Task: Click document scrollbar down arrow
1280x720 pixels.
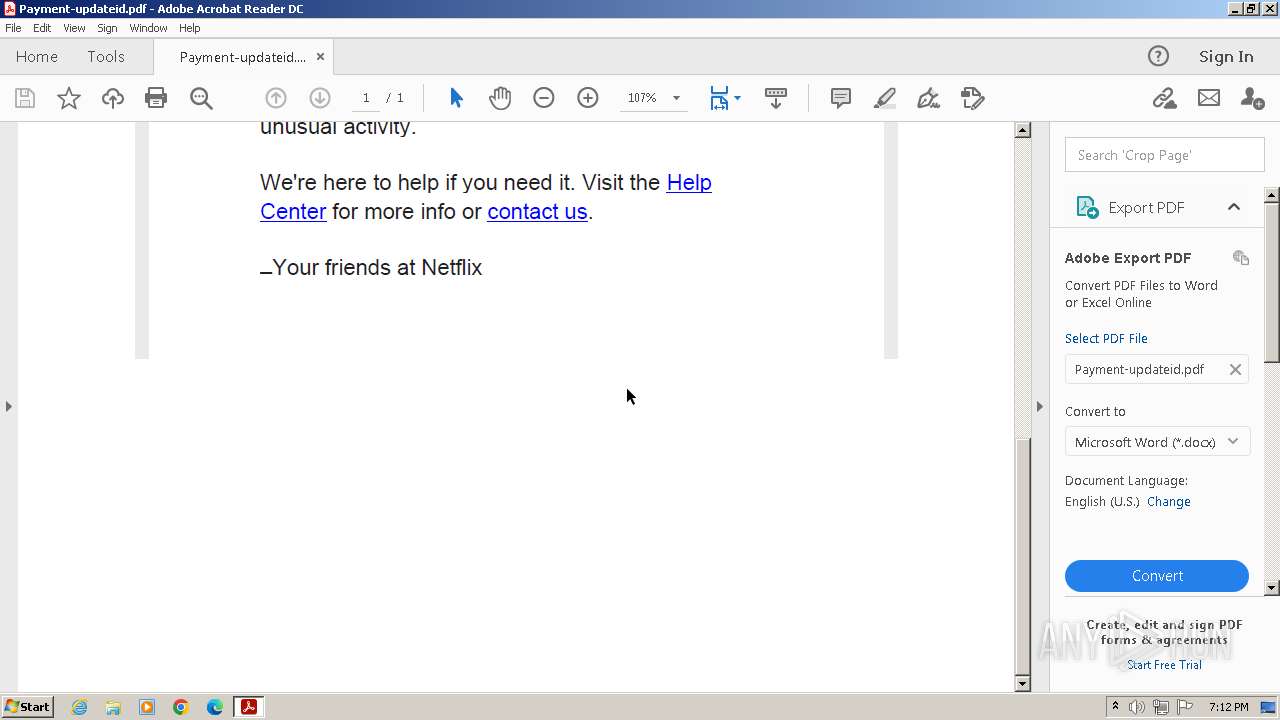Action: (x=1022, y=684)
